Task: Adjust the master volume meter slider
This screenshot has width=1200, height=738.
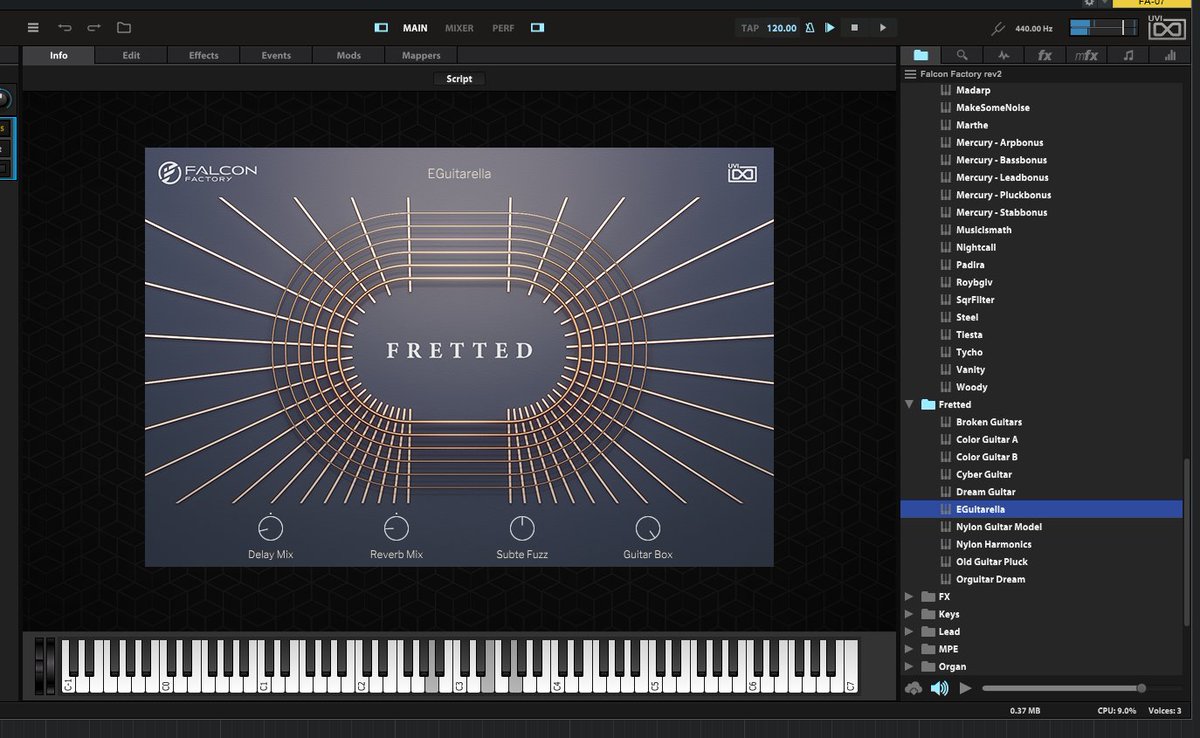Action: 1104,28
